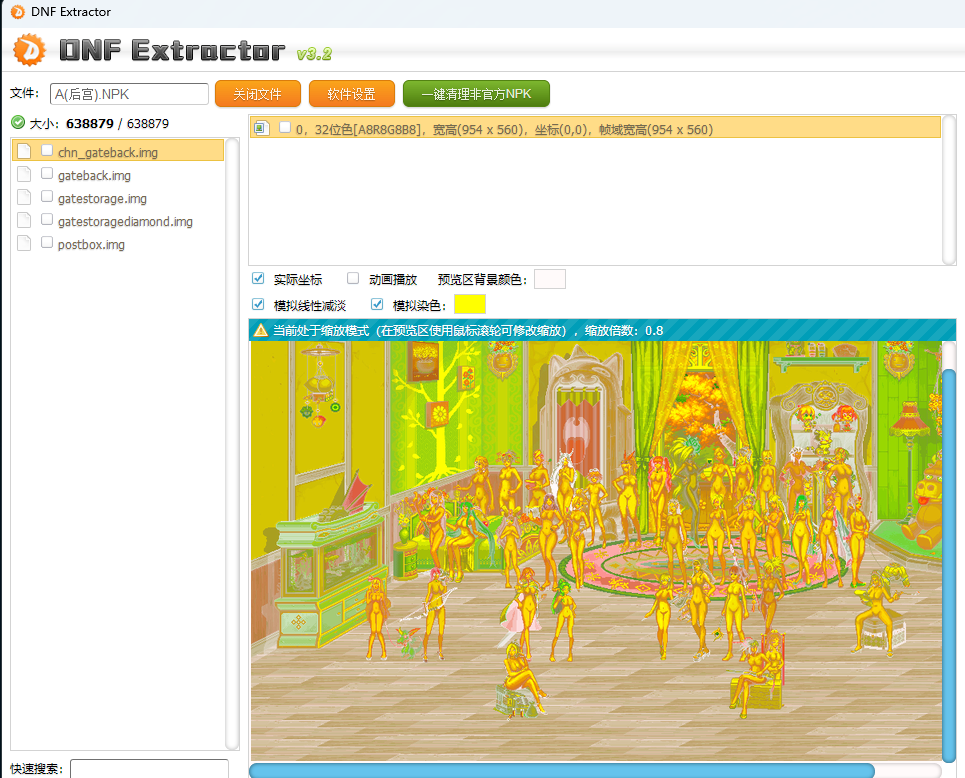Click the file icon beside gatestorage.img
This screenshot has height=778, width=965.
click(24, 197)
